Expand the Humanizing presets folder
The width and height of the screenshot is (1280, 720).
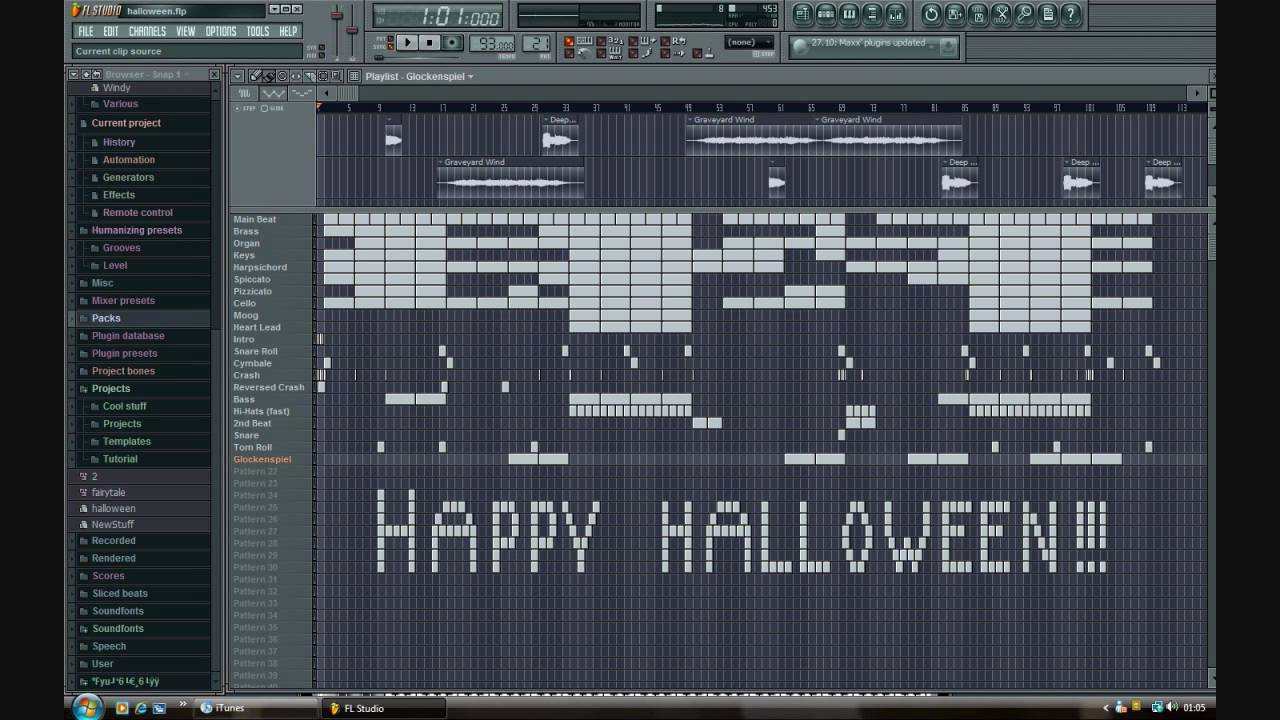(x=137, y=230)
